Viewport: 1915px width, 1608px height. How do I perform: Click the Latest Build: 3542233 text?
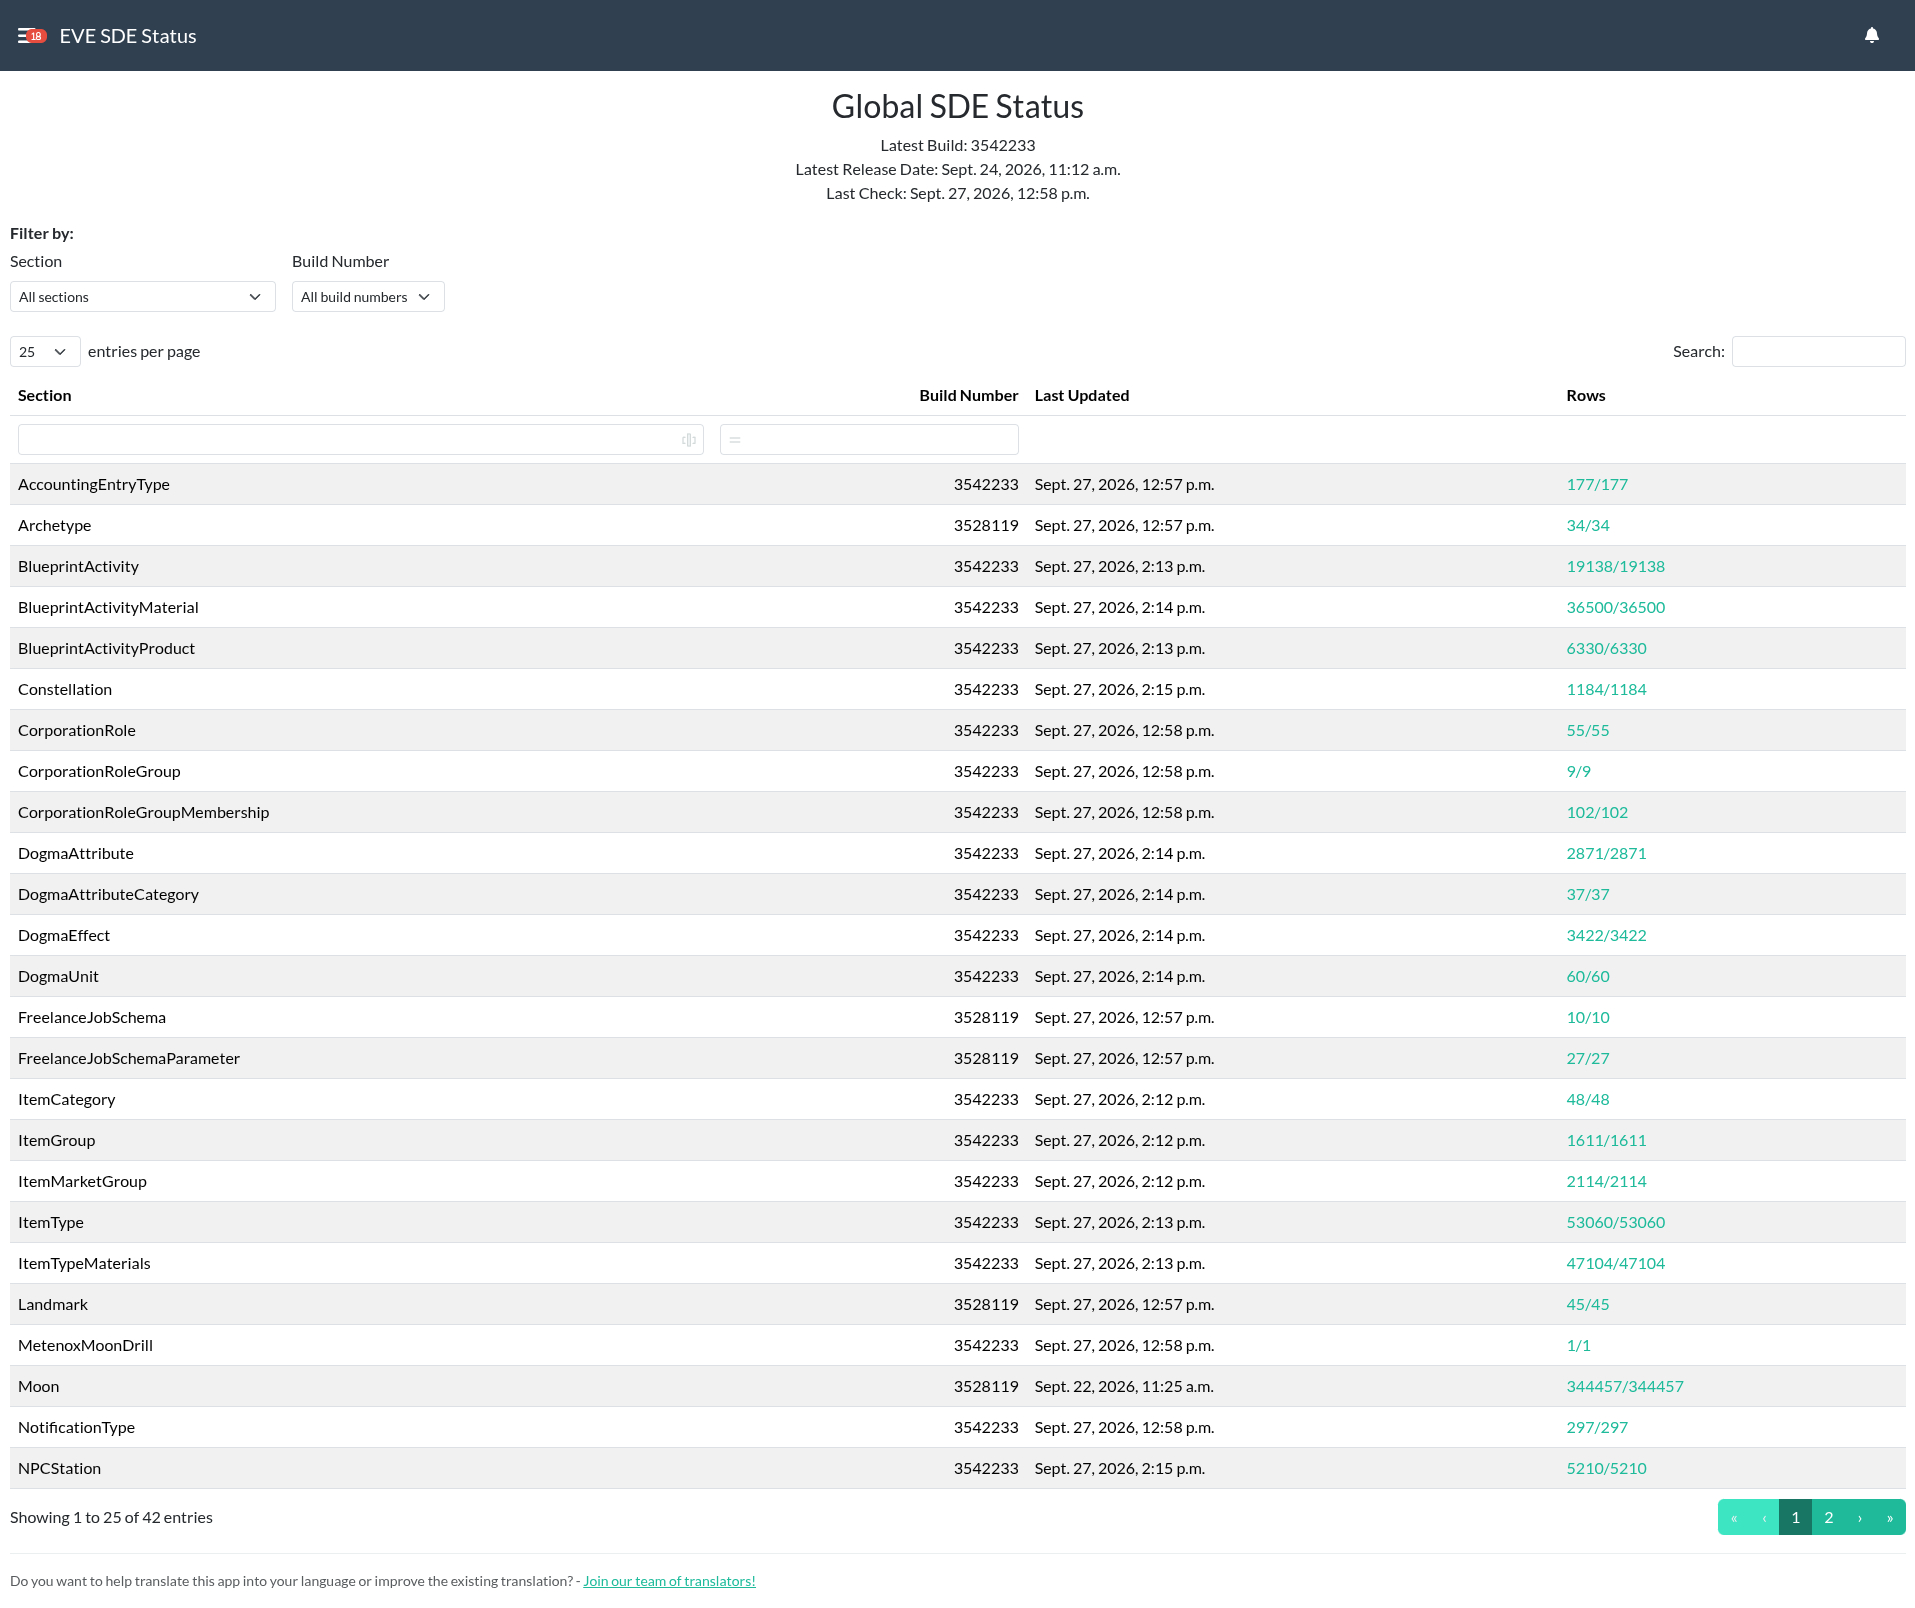[958, 146]
